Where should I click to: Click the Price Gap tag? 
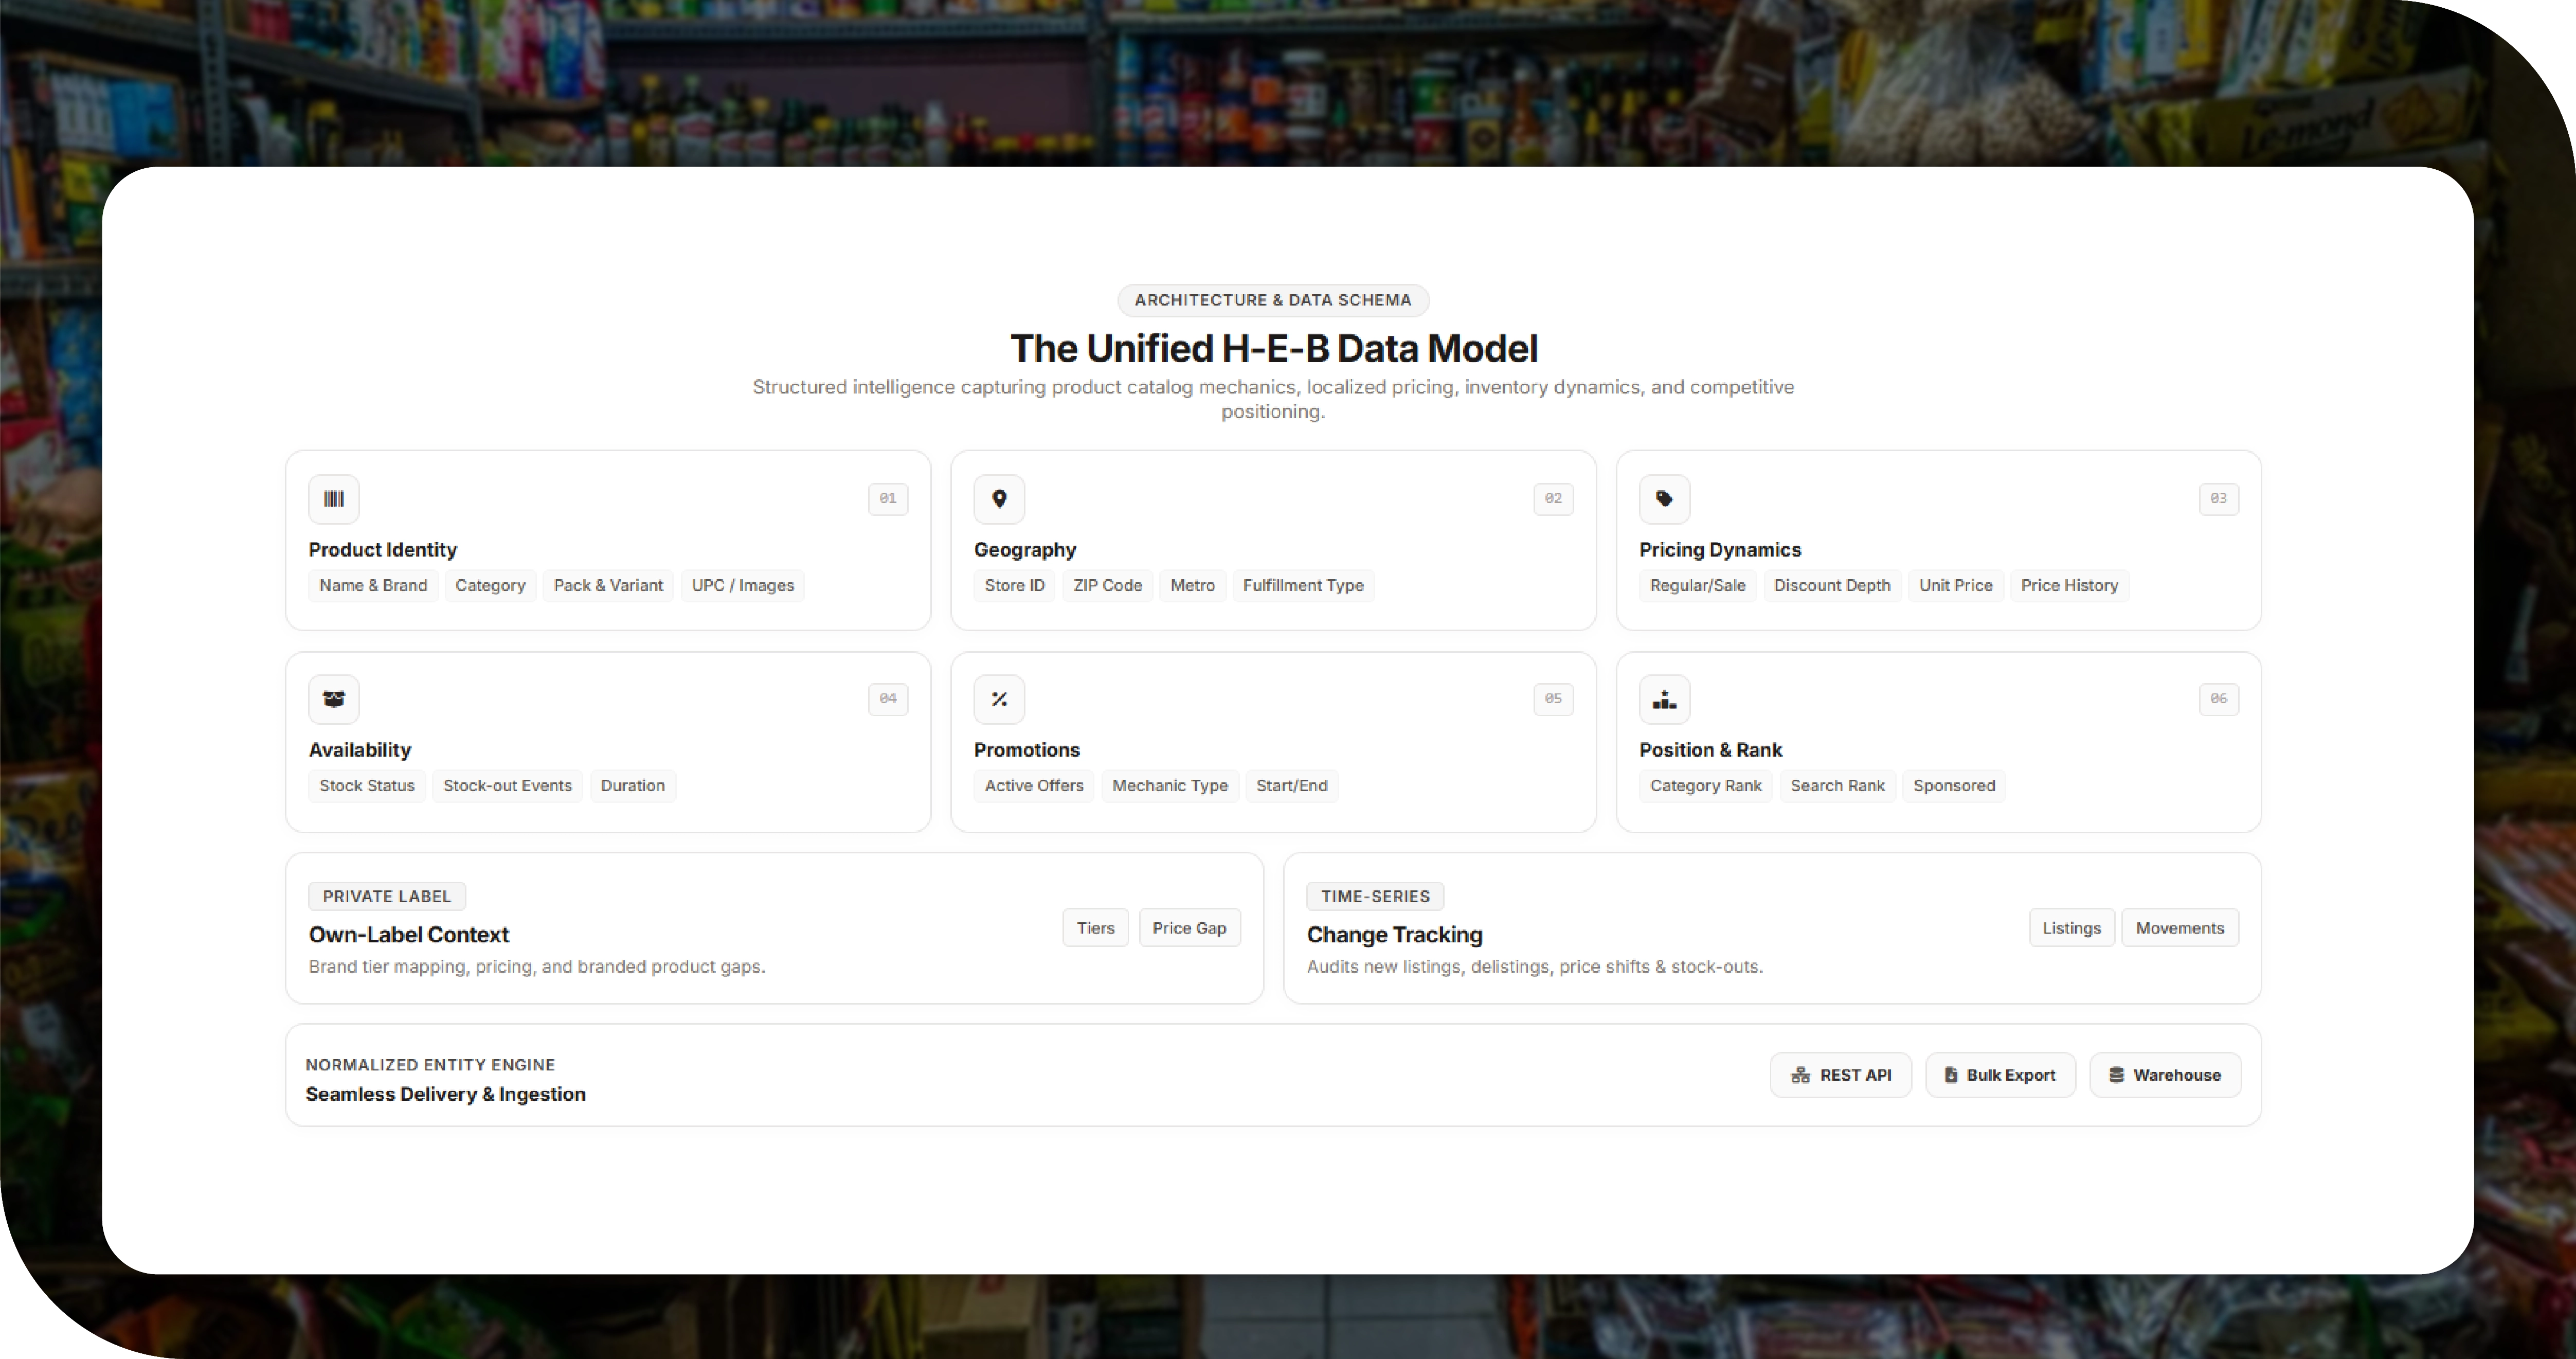pyautogui.click(x=1189, y=928)
